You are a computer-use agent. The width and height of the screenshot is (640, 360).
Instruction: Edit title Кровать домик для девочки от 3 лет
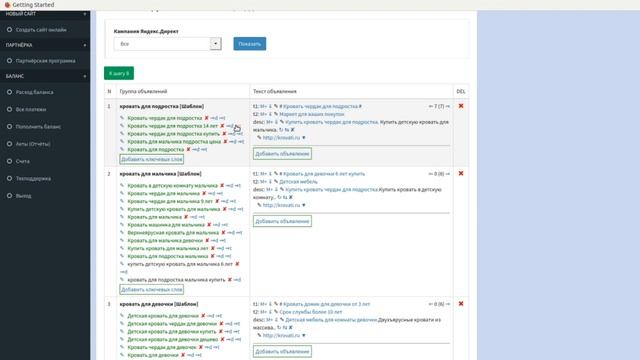276,304
